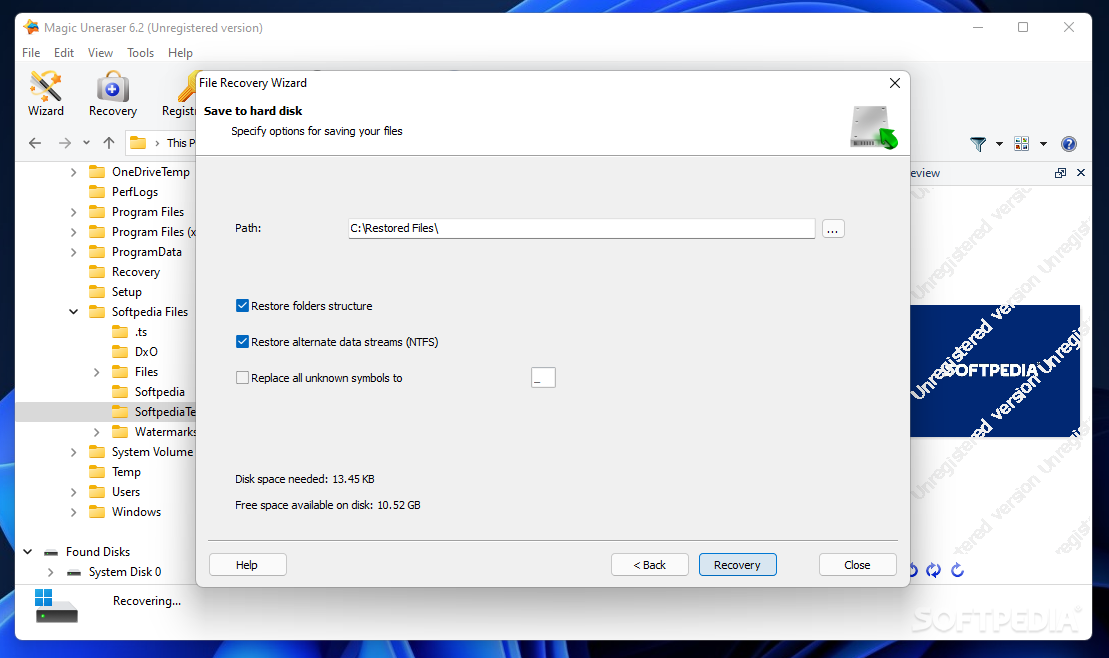Select the Setup folder

coord(127,292)
